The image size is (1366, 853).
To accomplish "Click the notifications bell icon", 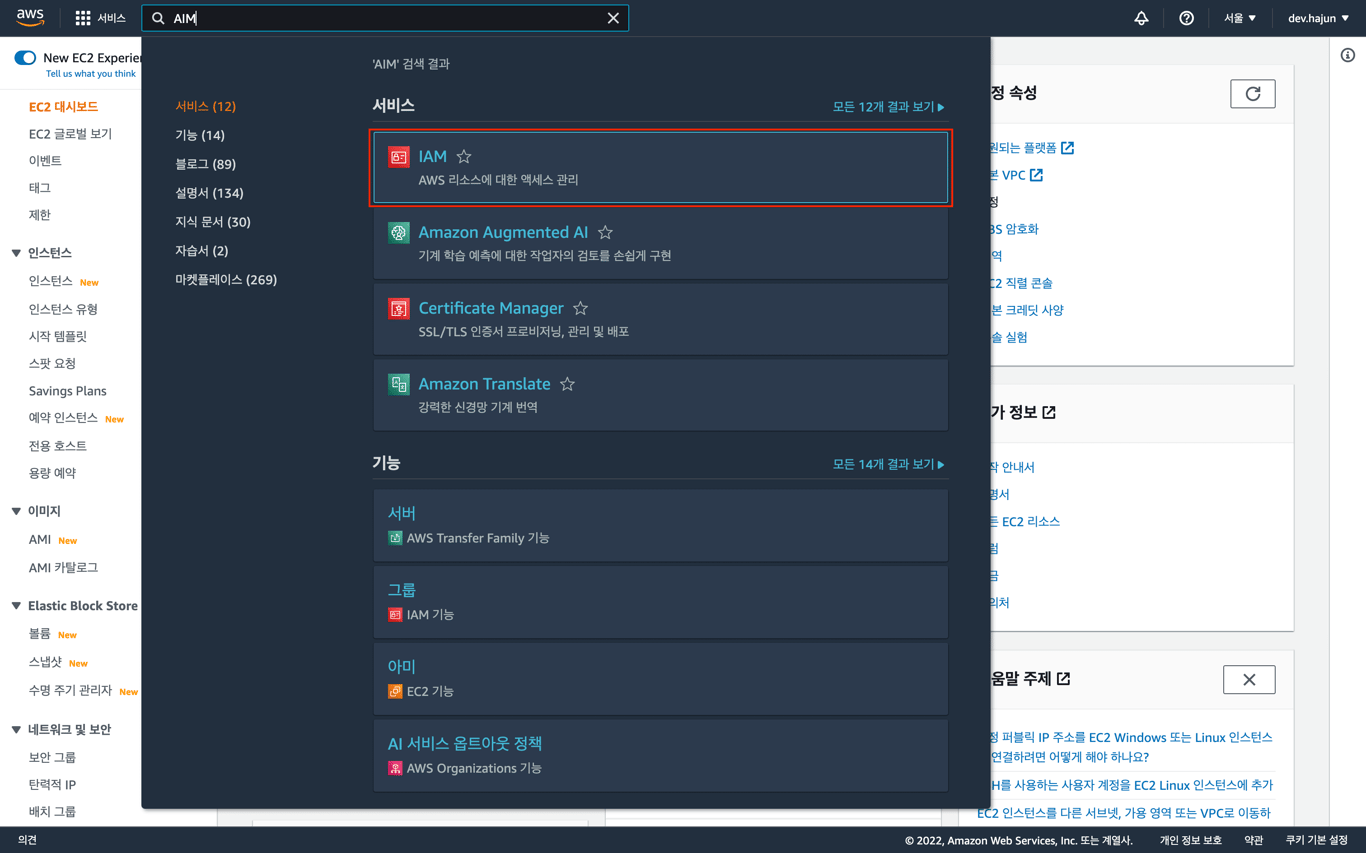I will coord(1141,18).
